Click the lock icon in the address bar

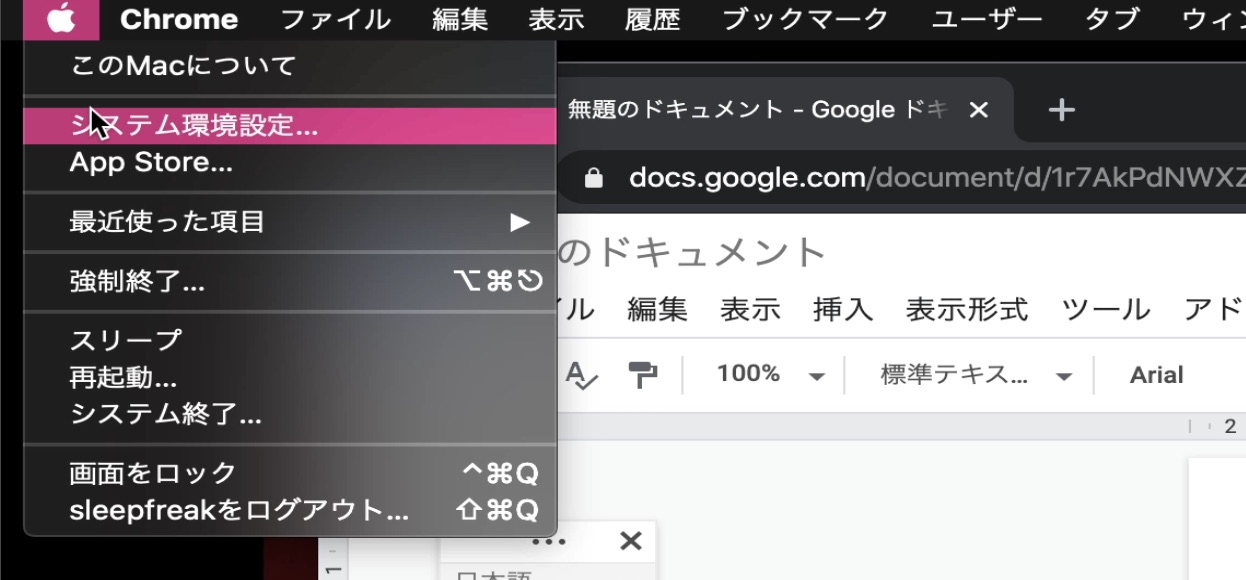point(594,178)
